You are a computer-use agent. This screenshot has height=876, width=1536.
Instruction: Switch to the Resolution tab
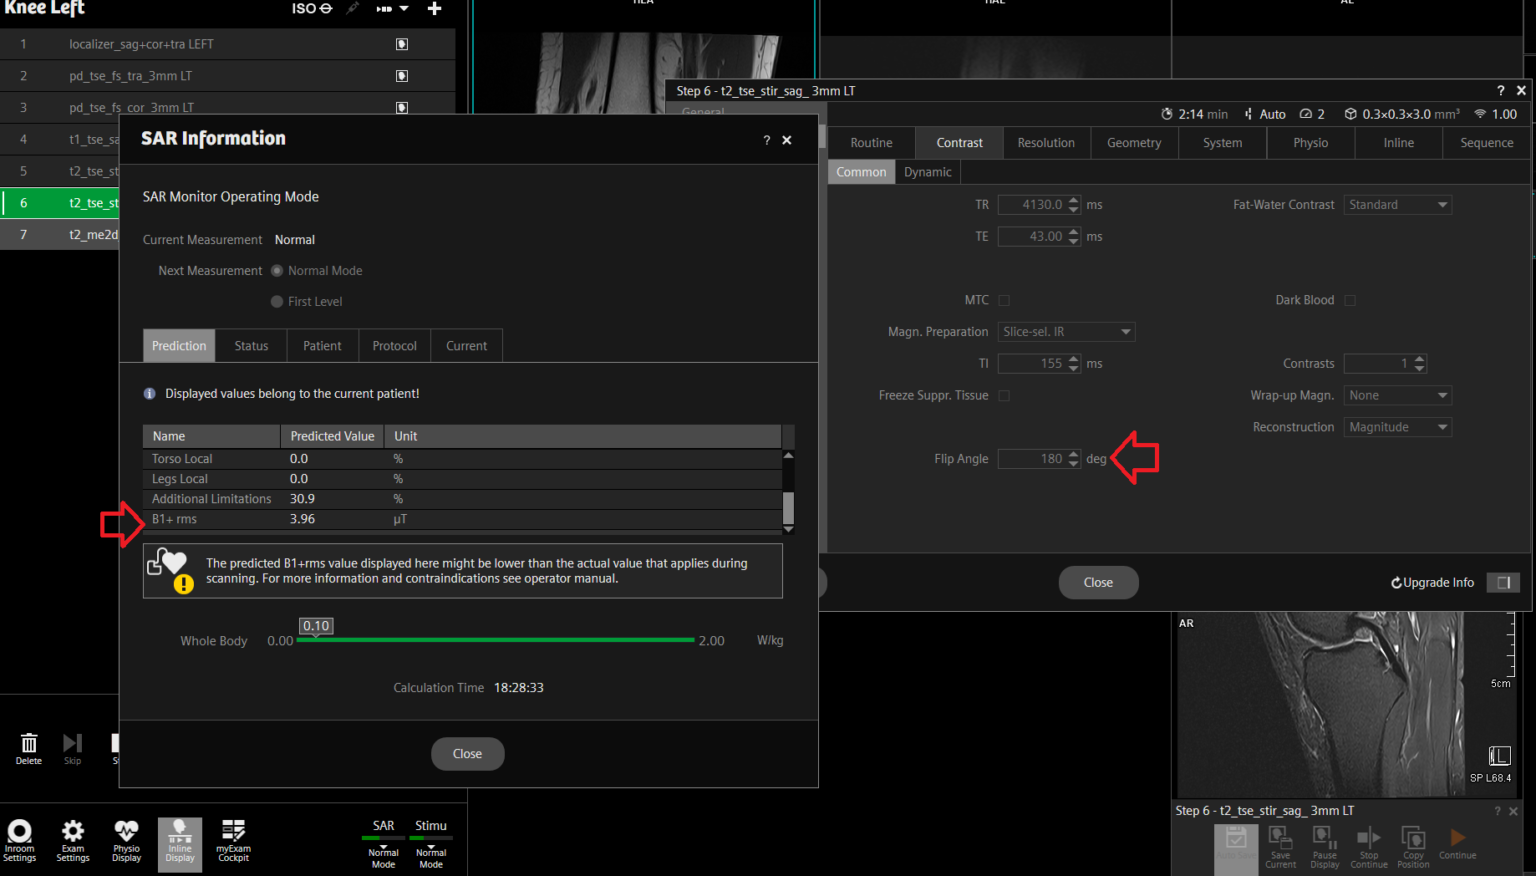[1046, 143]
